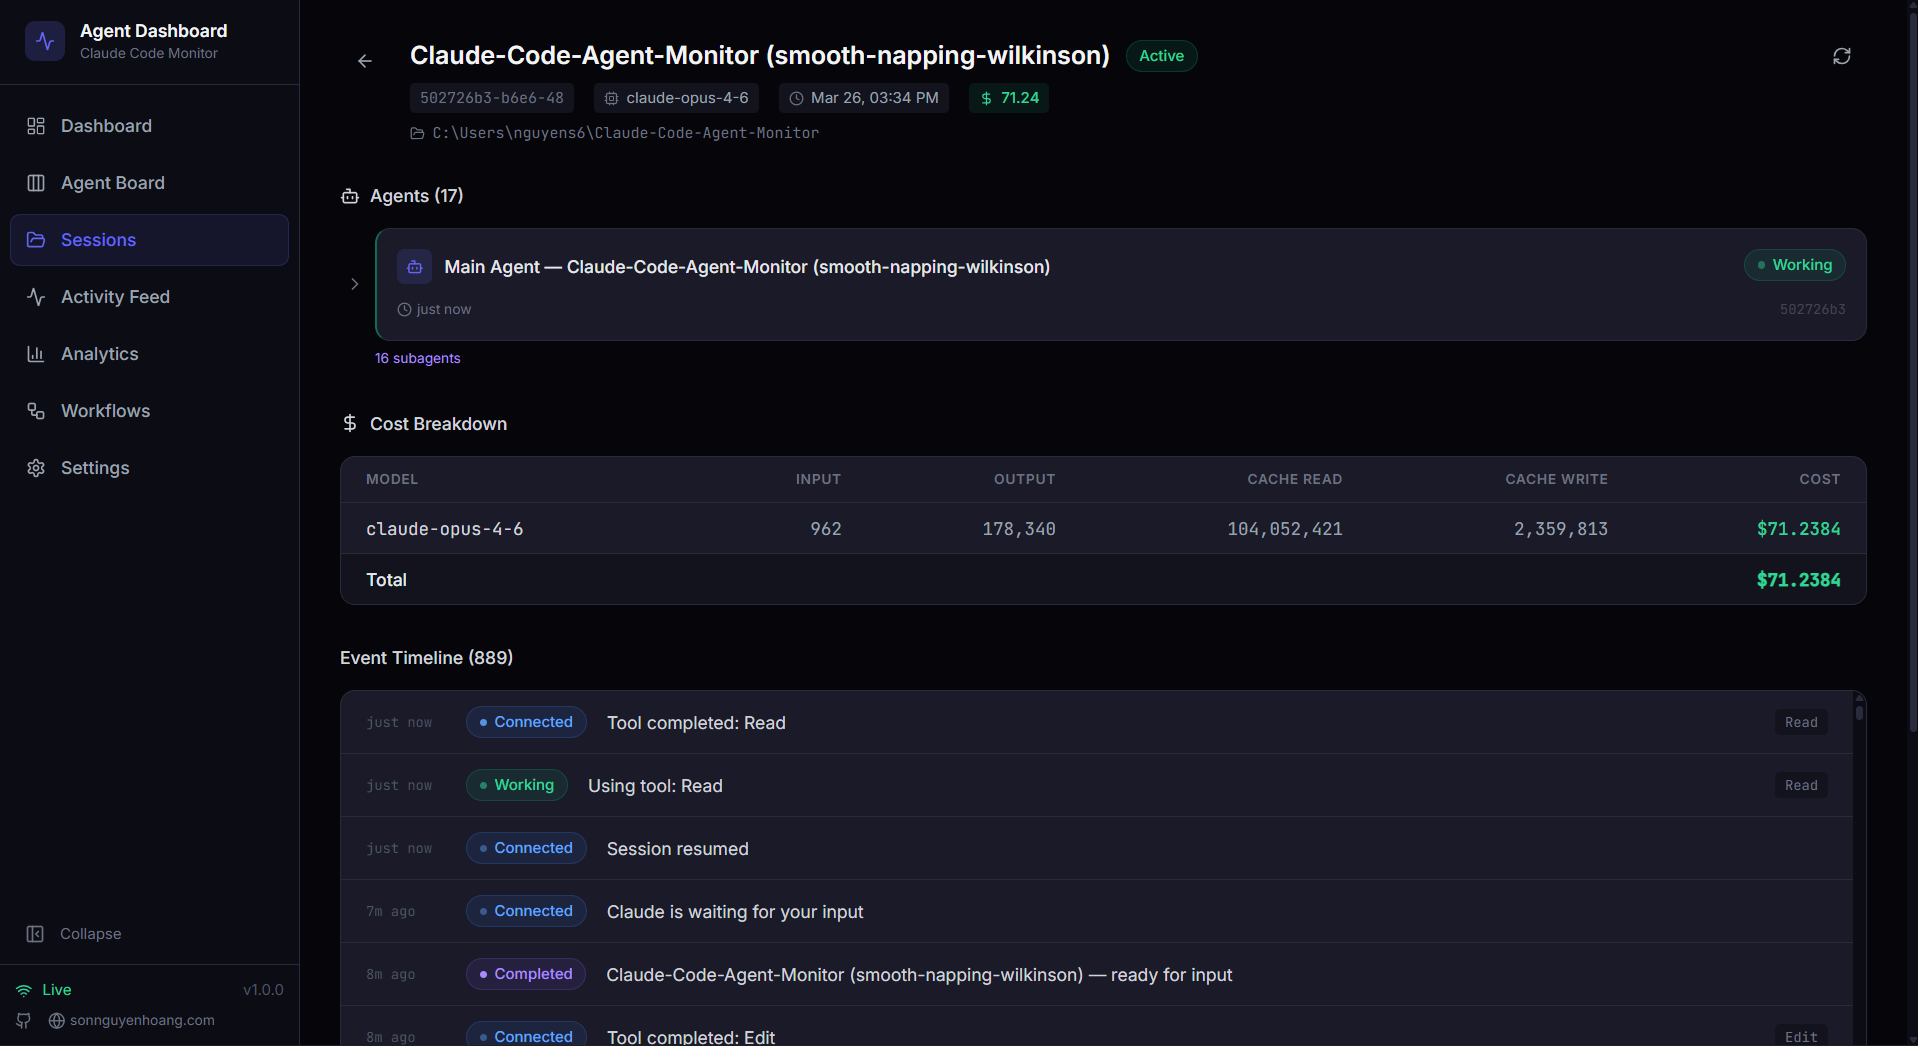This screenshot has height=1046, width=1918.
Task: Click the C:\Users\nguyens6 project path
Action: 625,133
